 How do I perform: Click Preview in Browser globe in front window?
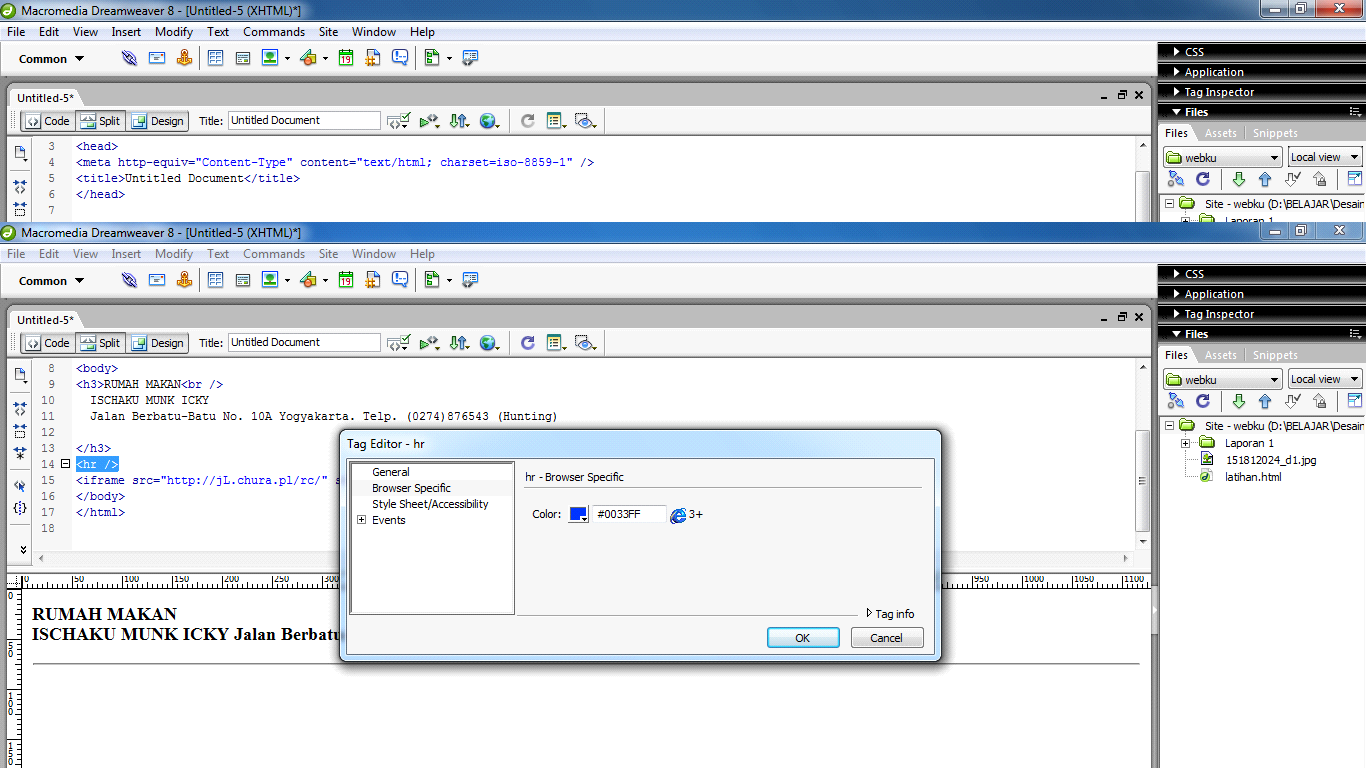[x=489, y=343]
